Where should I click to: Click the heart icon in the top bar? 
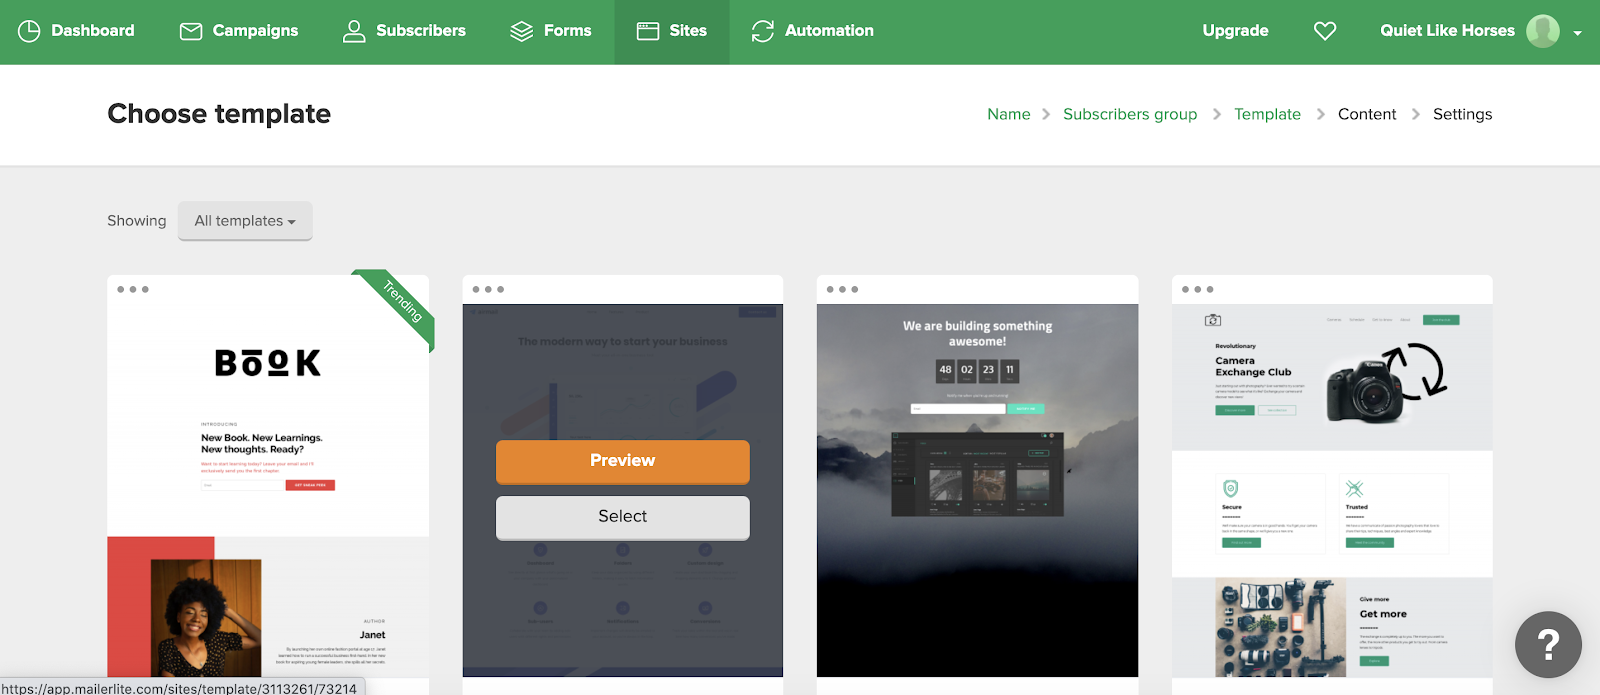pos(1325,31)
